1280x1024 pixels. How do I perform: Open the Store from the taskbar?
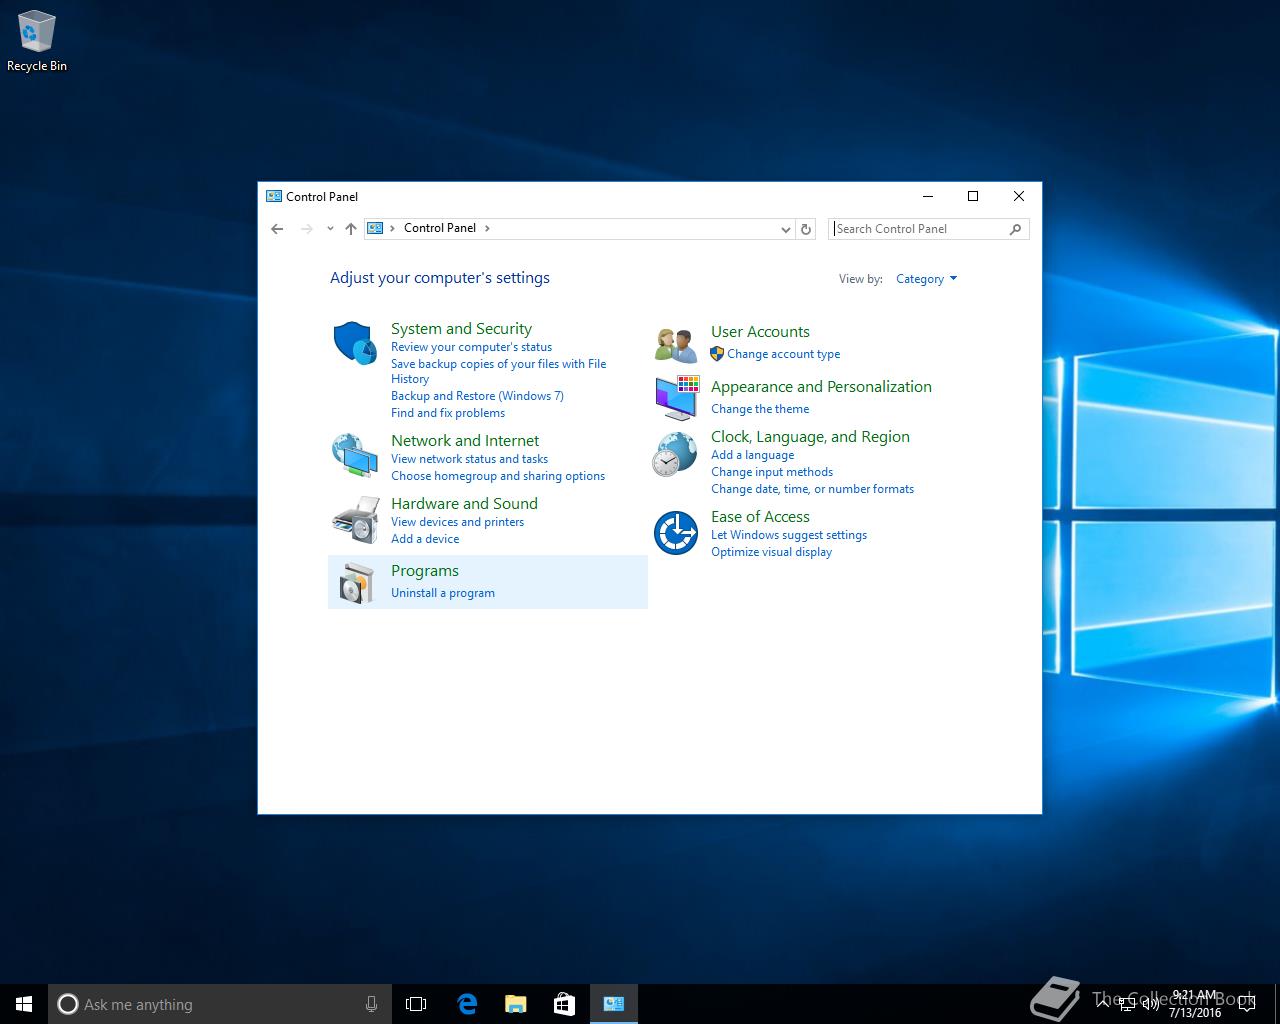click(x=564, y=1004)
